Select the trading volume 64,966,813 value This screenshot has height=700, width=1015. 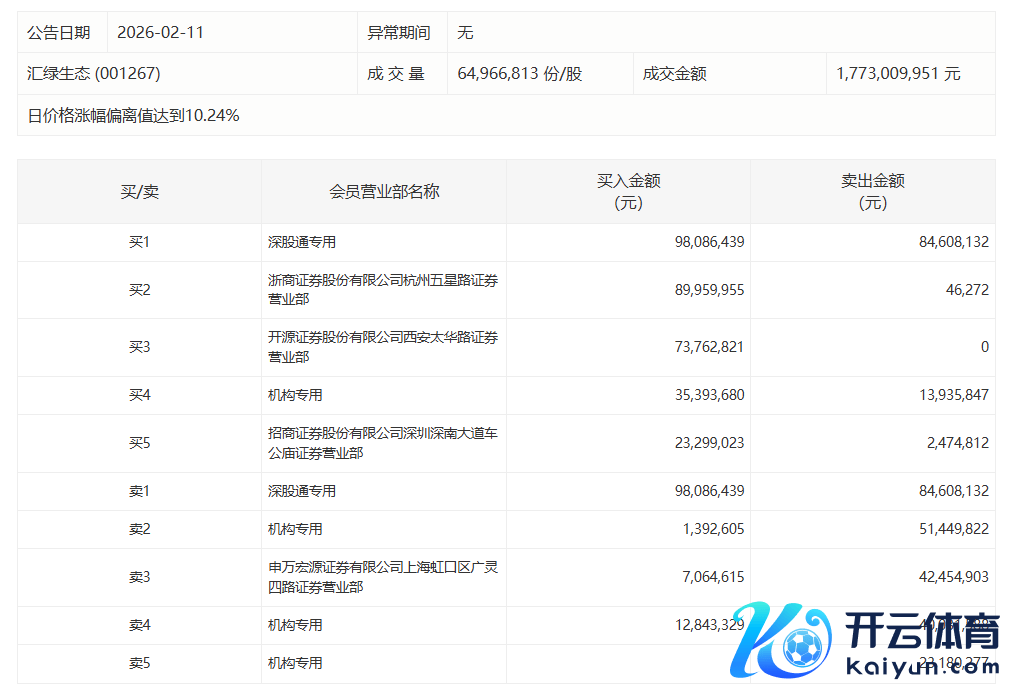pos(519,74)
